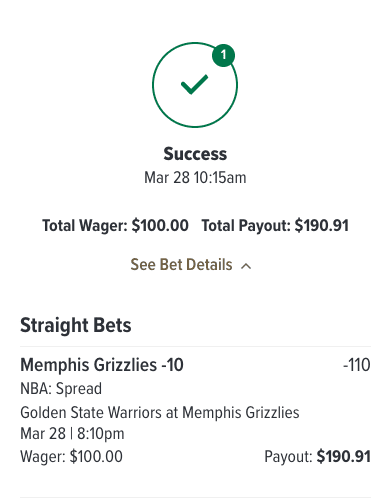The image size is (389, 498).
Task: Click the bet count badge showing 1
Action: 223,55
